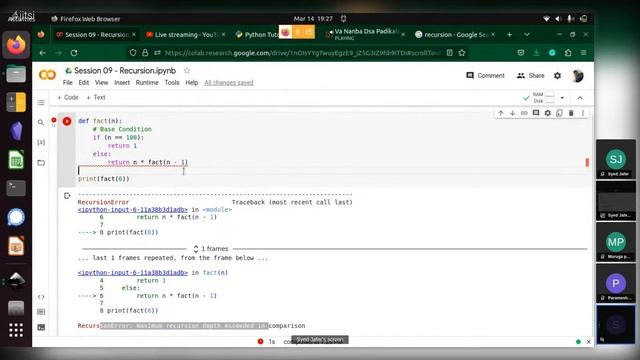The height and width of the screenshot is (360, 640).
Task: Close the bottom status bar
Action: (589, 342)
